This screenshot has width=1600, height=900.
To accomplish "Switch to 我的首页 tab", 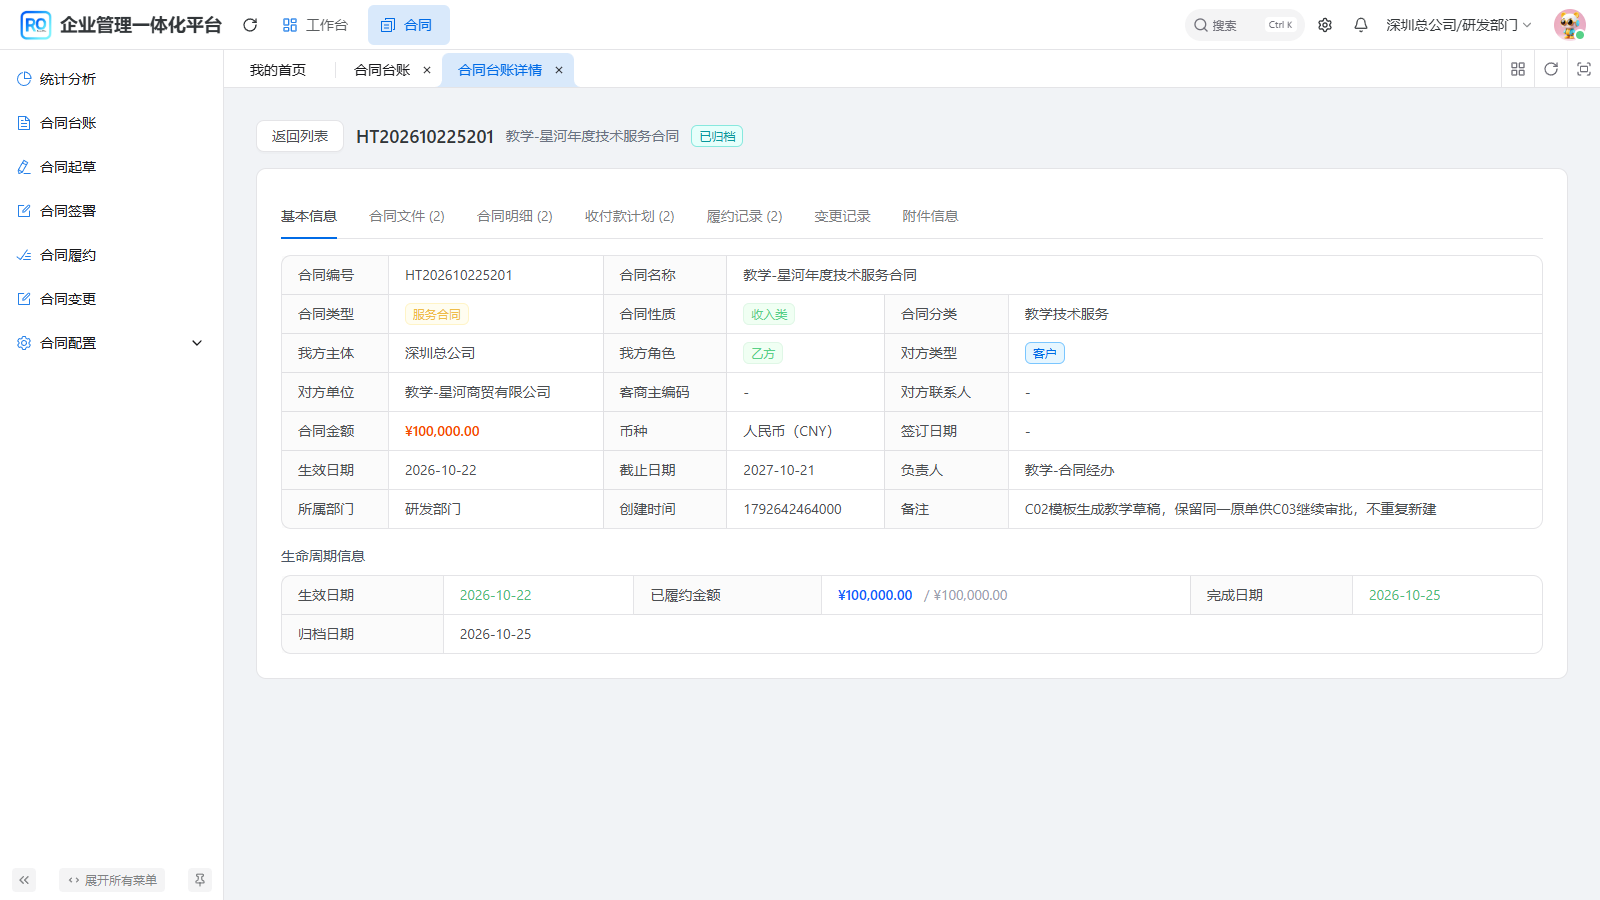I will click(x=278, y=70).
